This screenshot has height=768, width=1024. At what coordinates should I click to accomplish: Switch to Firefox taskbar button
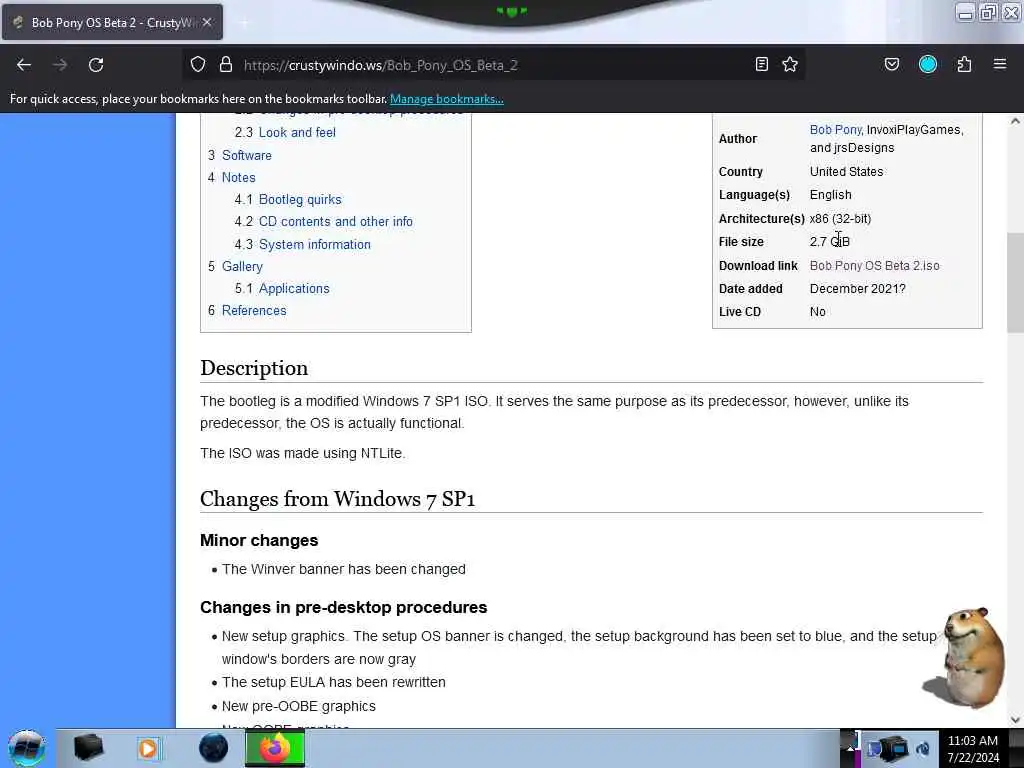pyautogui.click(x=275, y=748)
